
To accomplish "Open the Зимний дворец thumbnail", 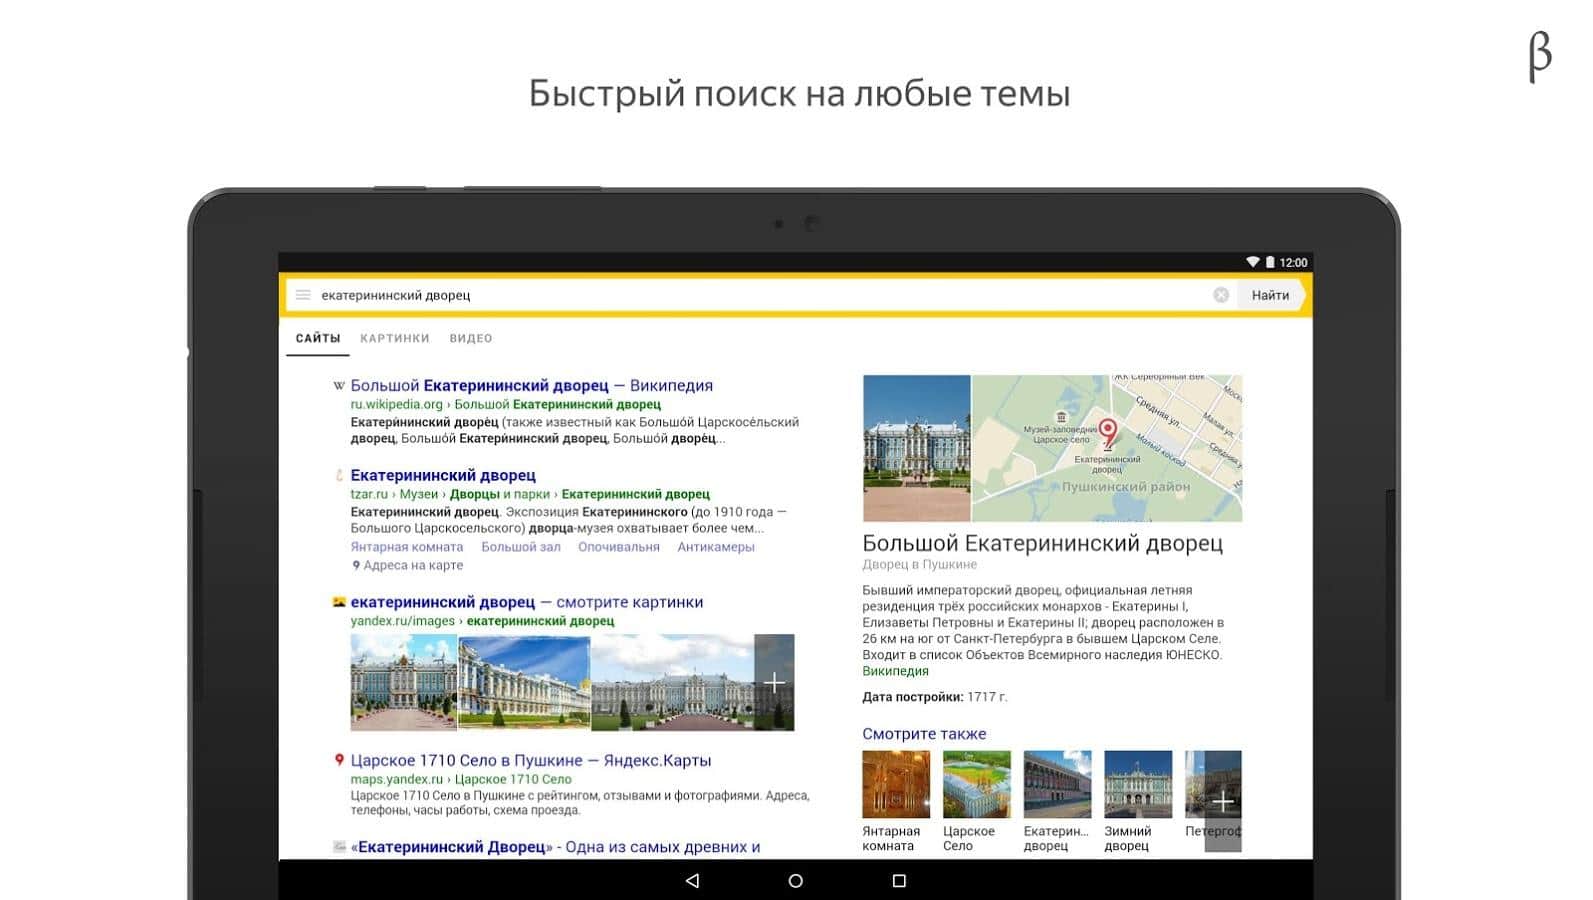I will pyautogui.click(x=1138, y=785).
